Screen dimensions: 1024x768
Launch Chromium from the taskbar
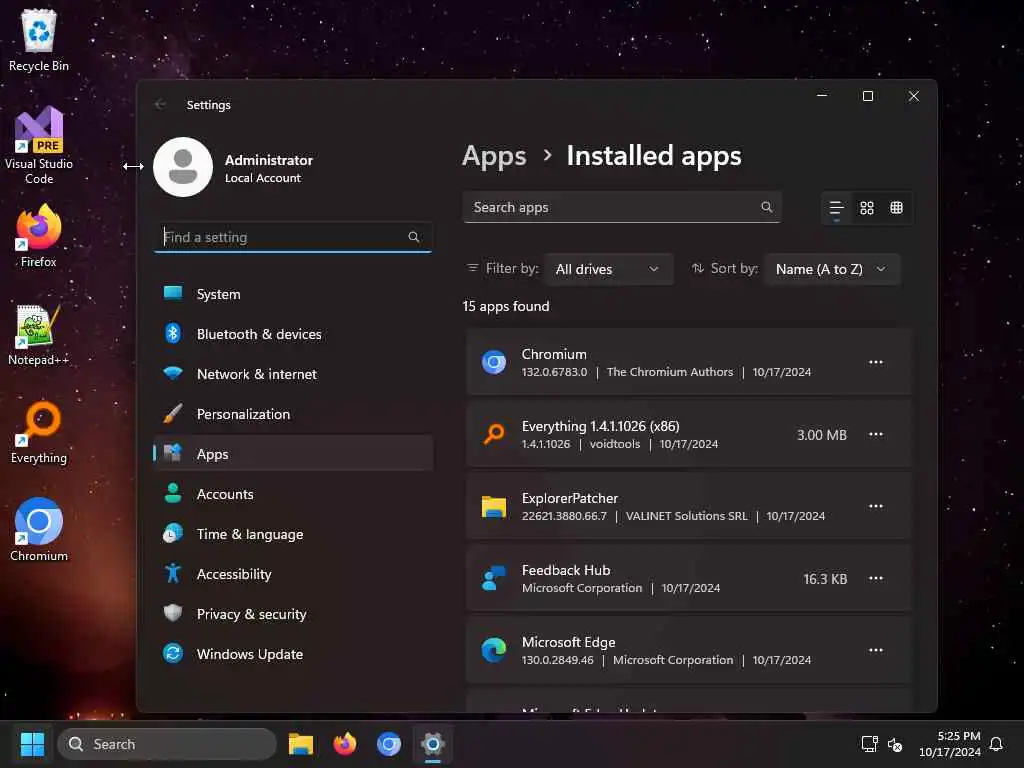[x=389, y=744]
